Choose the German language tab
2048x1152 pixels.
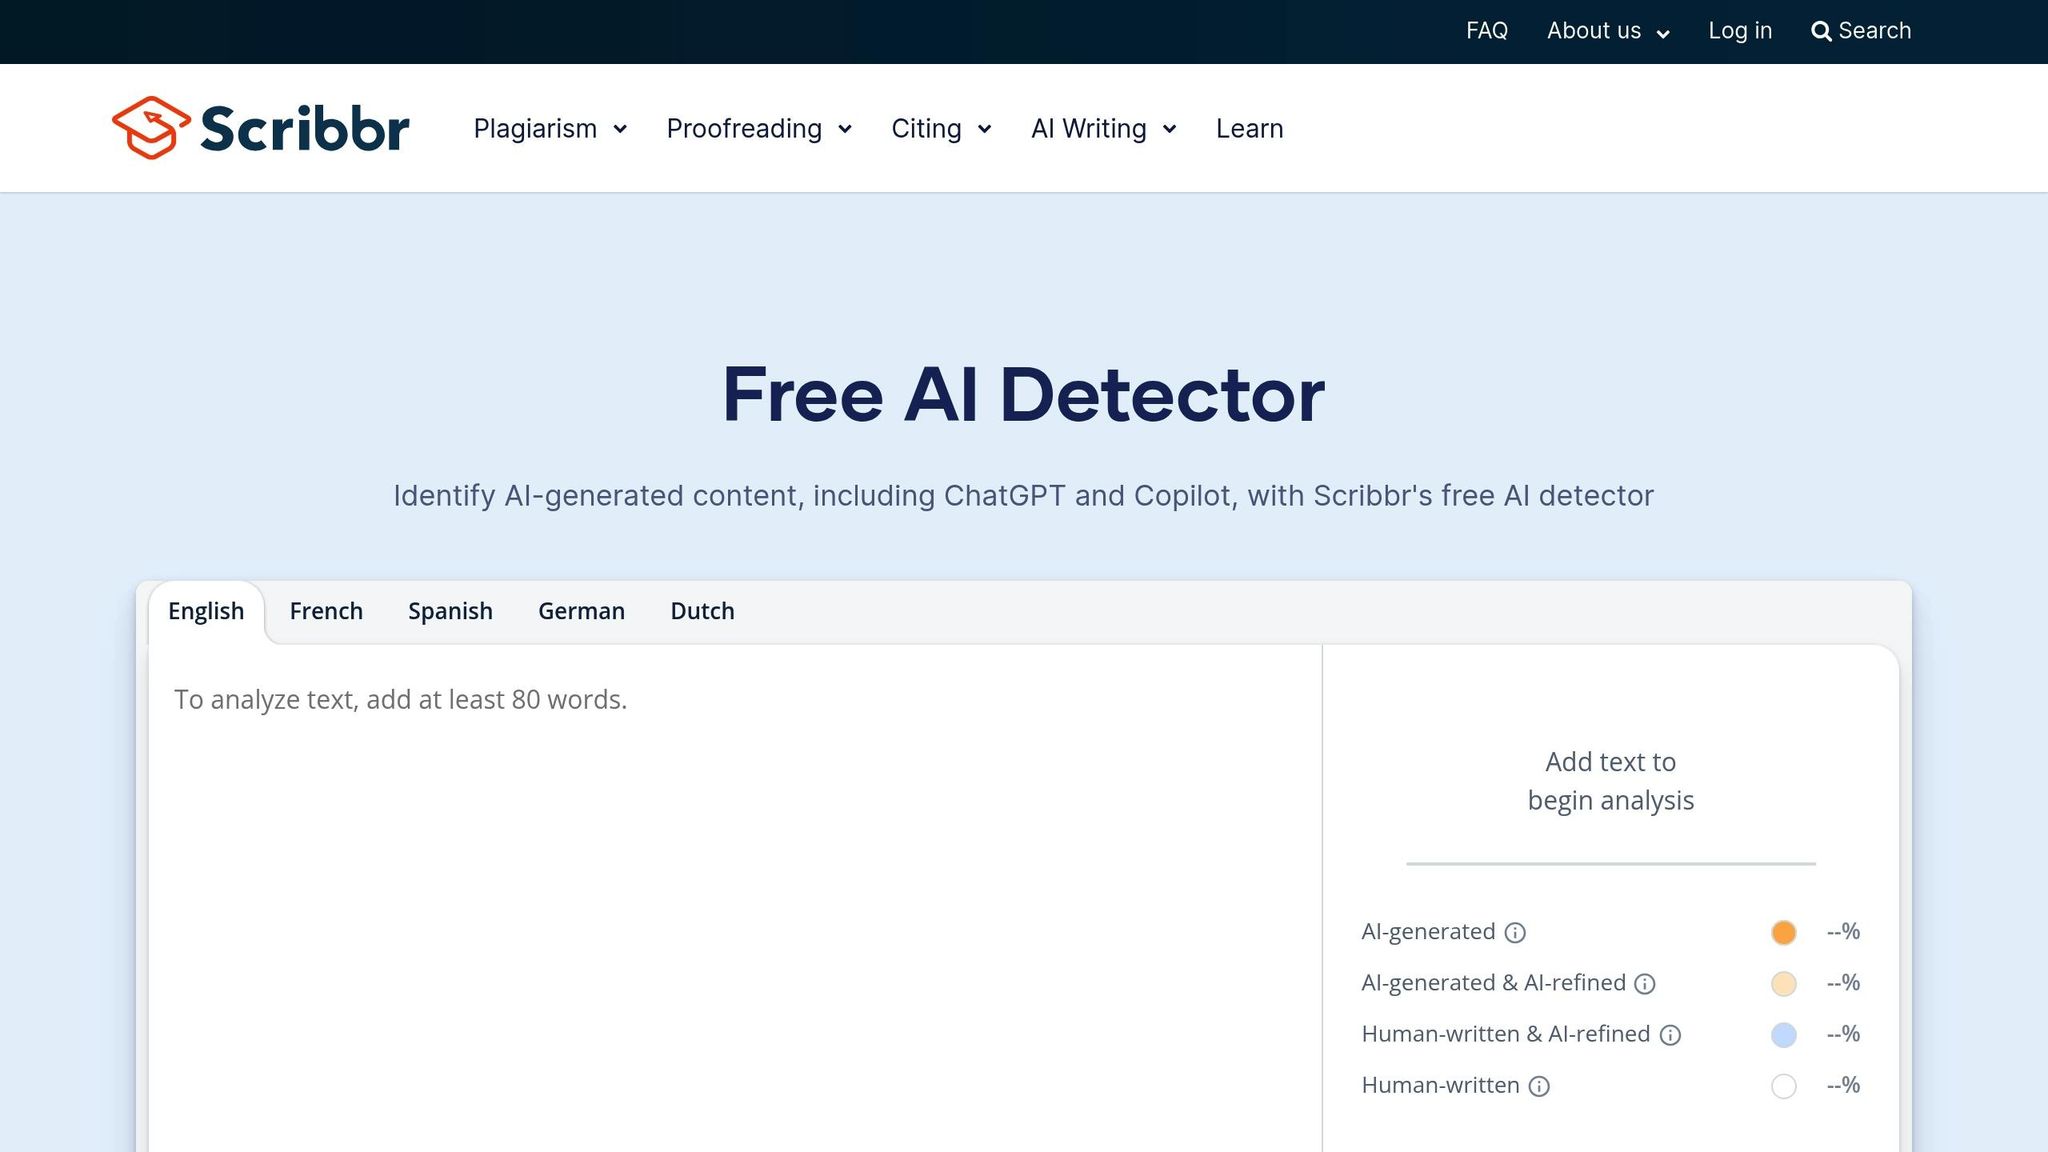tap(581, 611)
